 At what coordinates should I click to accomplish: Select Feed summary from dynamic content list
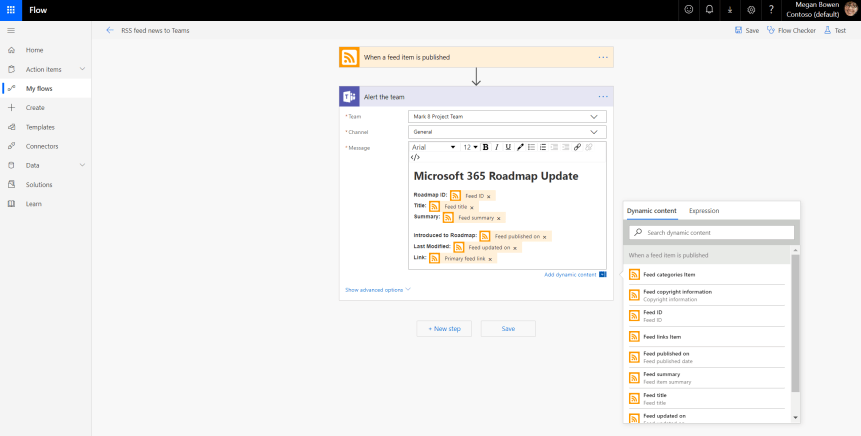point(662,376)
